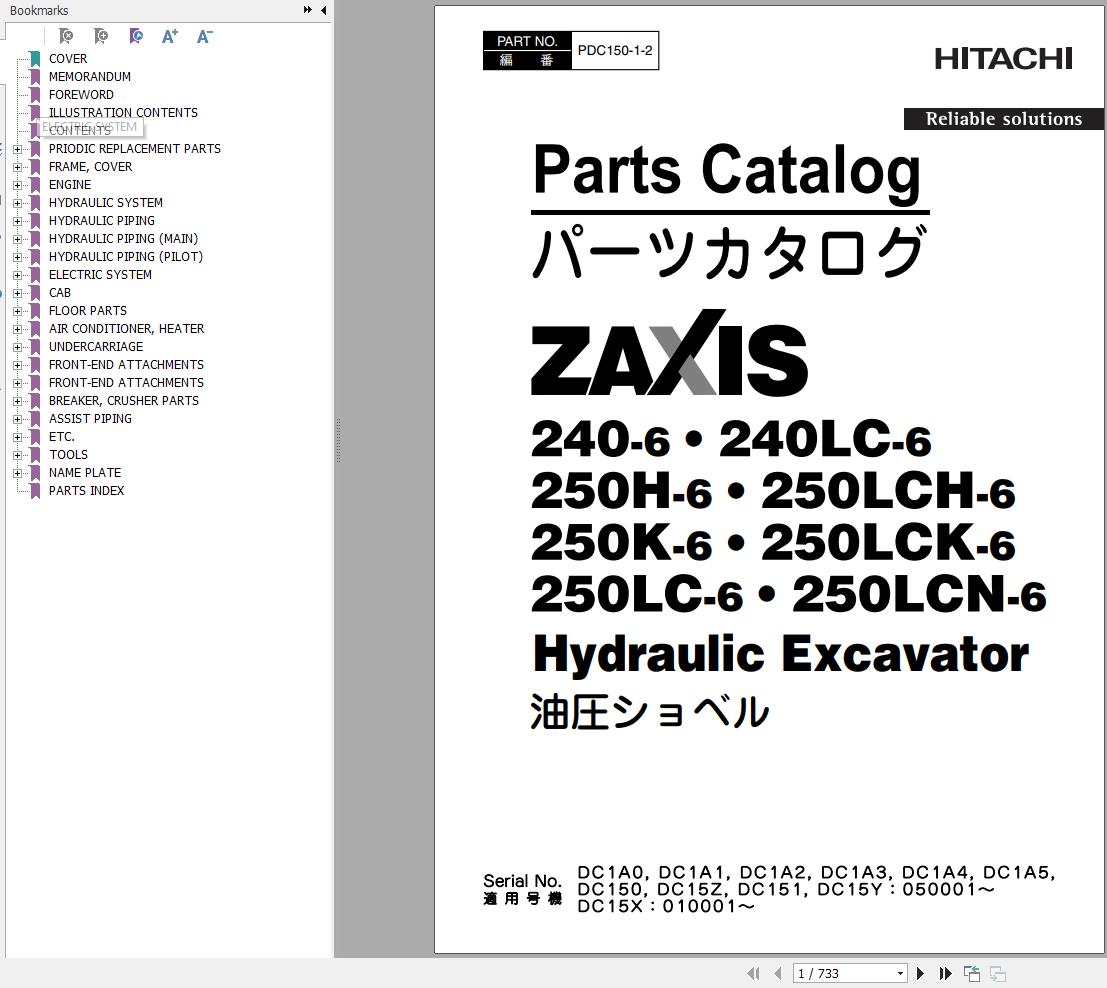Open the MEMORANDUM bookmark
This screenshot has width=1107, height=988.
(x=90, y=76)
